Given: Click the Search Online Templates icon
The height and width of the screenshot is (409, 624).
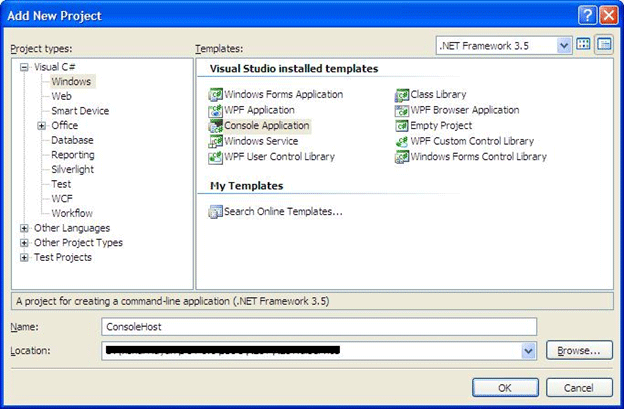Looking at the screenshot, I should pos(215,212).
